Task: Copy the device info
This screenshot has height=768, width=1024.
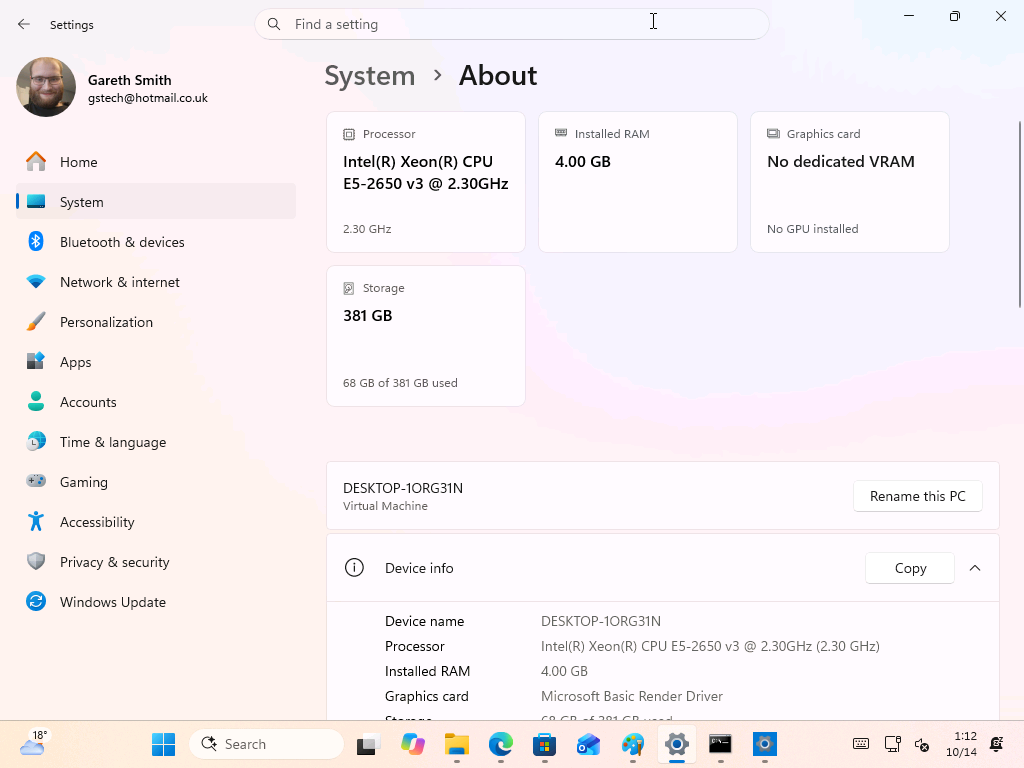Action: (910, 568)
